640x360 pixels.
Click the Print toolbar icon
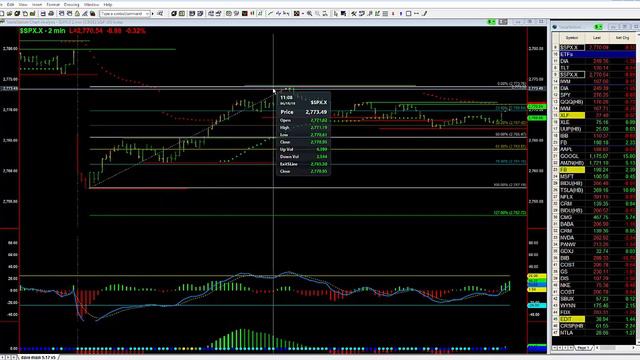(x=51, y=13)
